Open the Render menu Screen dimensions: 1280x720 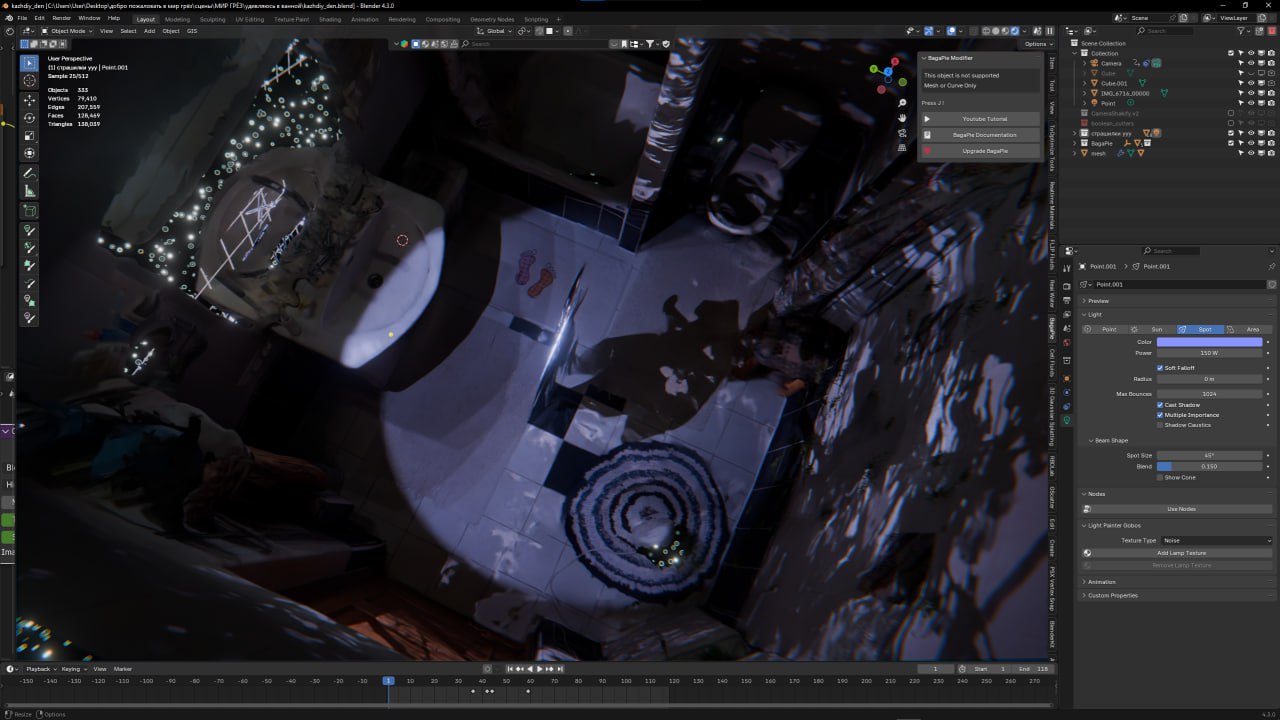[61, 18]
